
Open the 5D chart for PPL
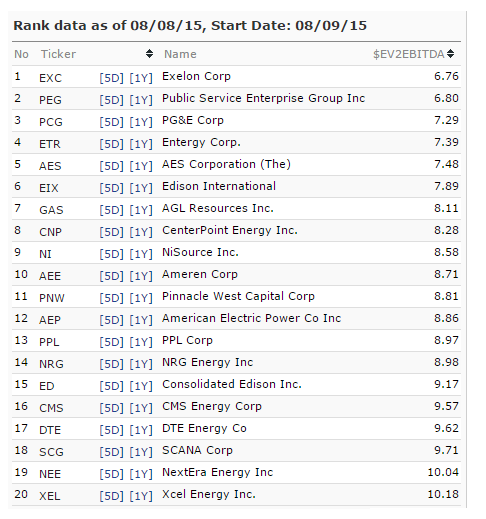(111, 342)
